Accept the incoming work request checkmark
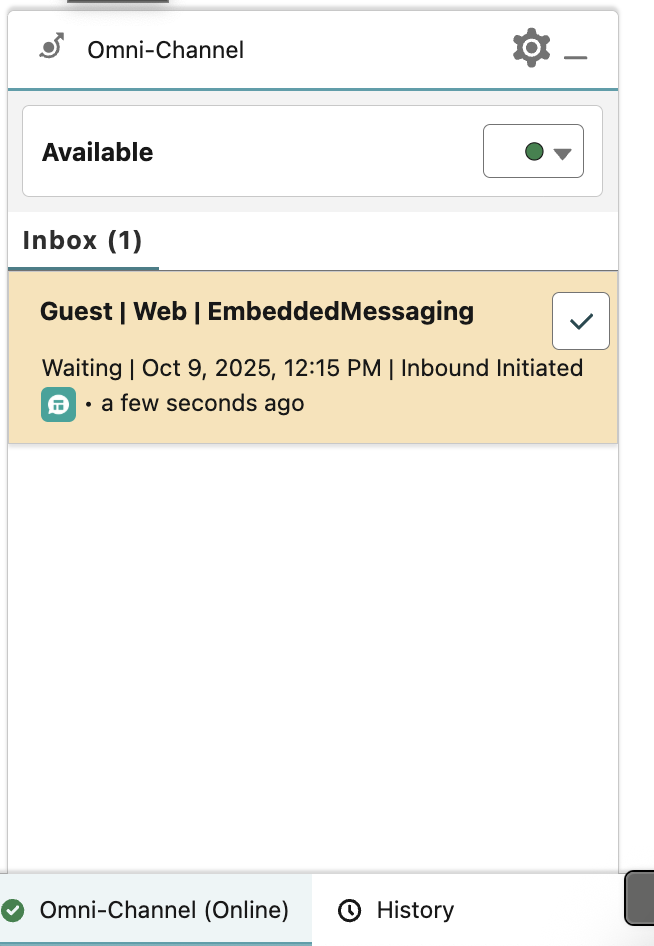Screen dimensions: 654x946 (580, 321)
